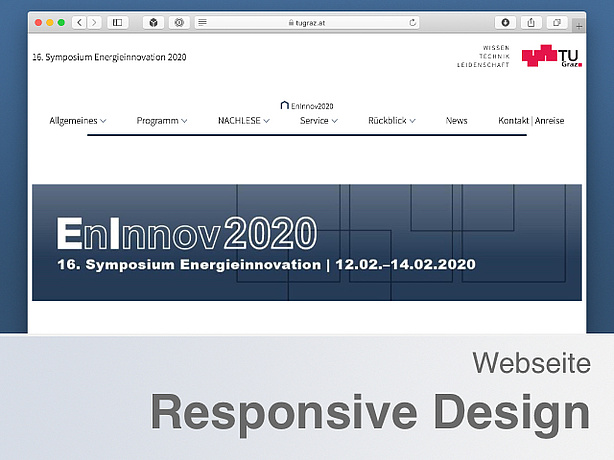Show the tab overview button
Viewport: 614px width, 460px height.
point(556,22)
